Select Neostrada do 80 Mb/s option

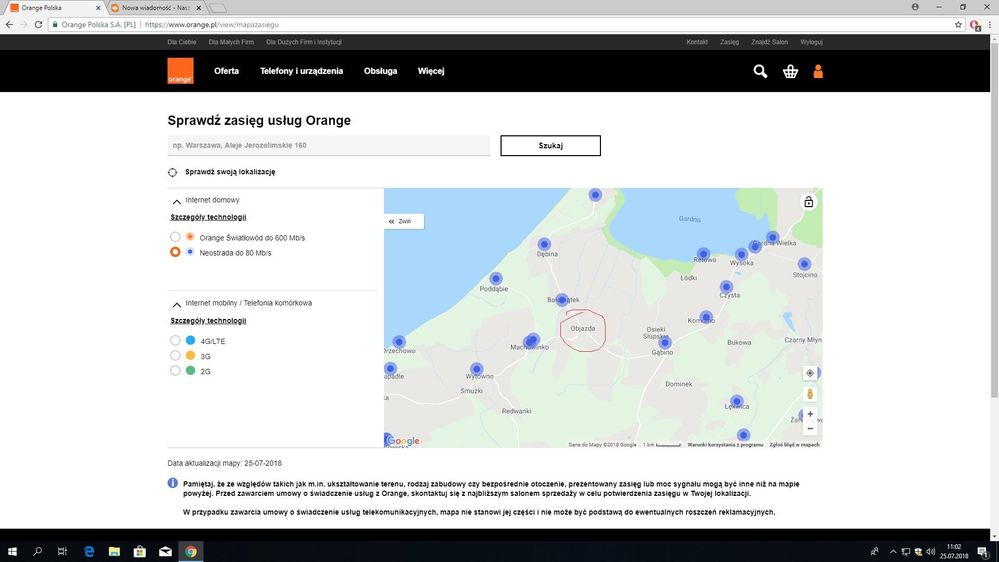click(175, 252)
